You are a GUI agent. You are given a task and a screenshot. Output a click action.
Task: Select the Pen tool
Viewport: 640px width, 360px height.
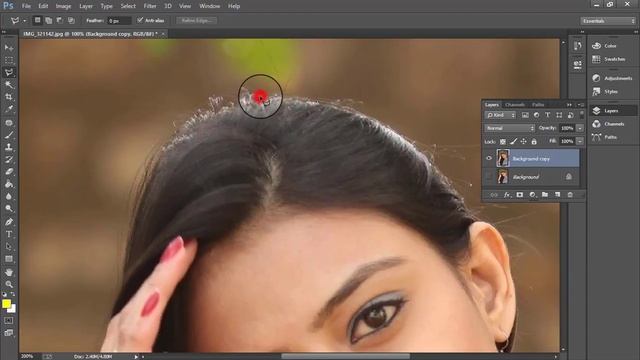click(x=9, y=222)
